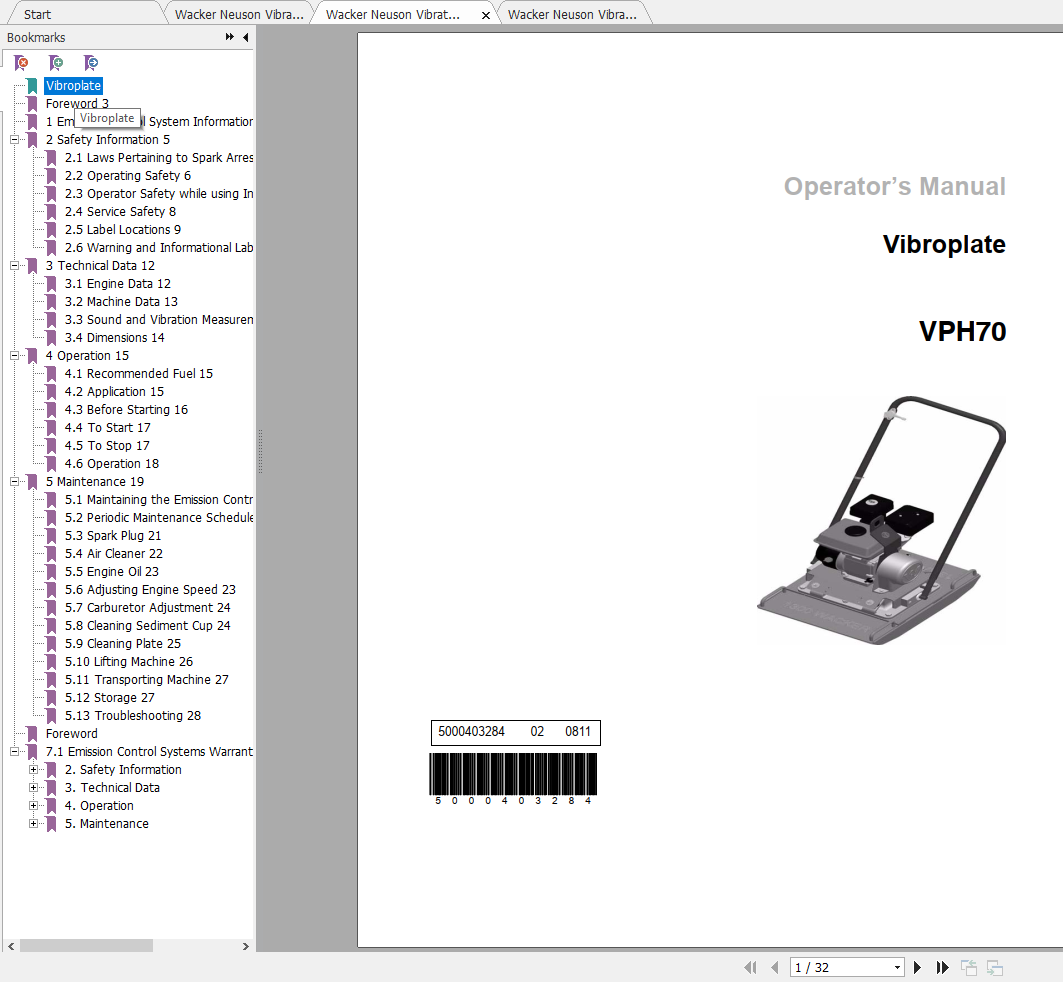Viewport: 1063px width, 982px height.
Task: Open 2.5 Label Locations 9 bookmark
Action: click(123, 230)
